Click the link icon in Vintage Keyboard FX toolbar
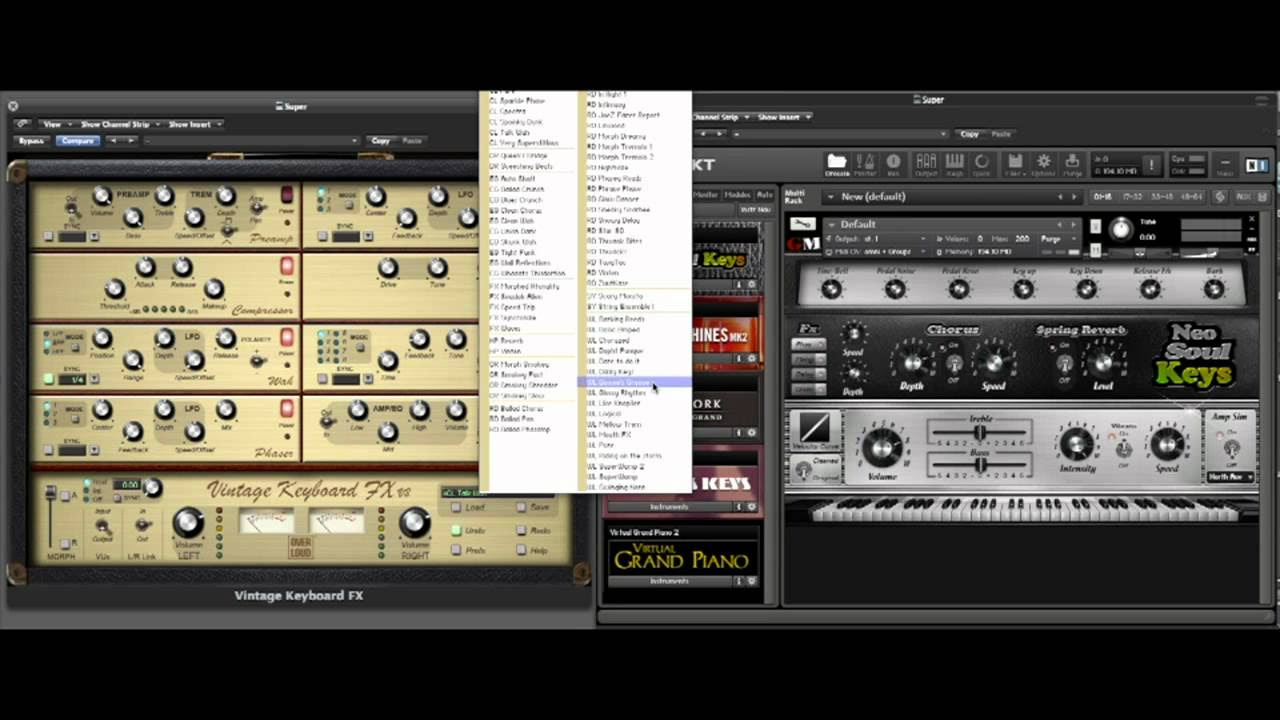This screenshot has height=720, width=1280. 22,124
